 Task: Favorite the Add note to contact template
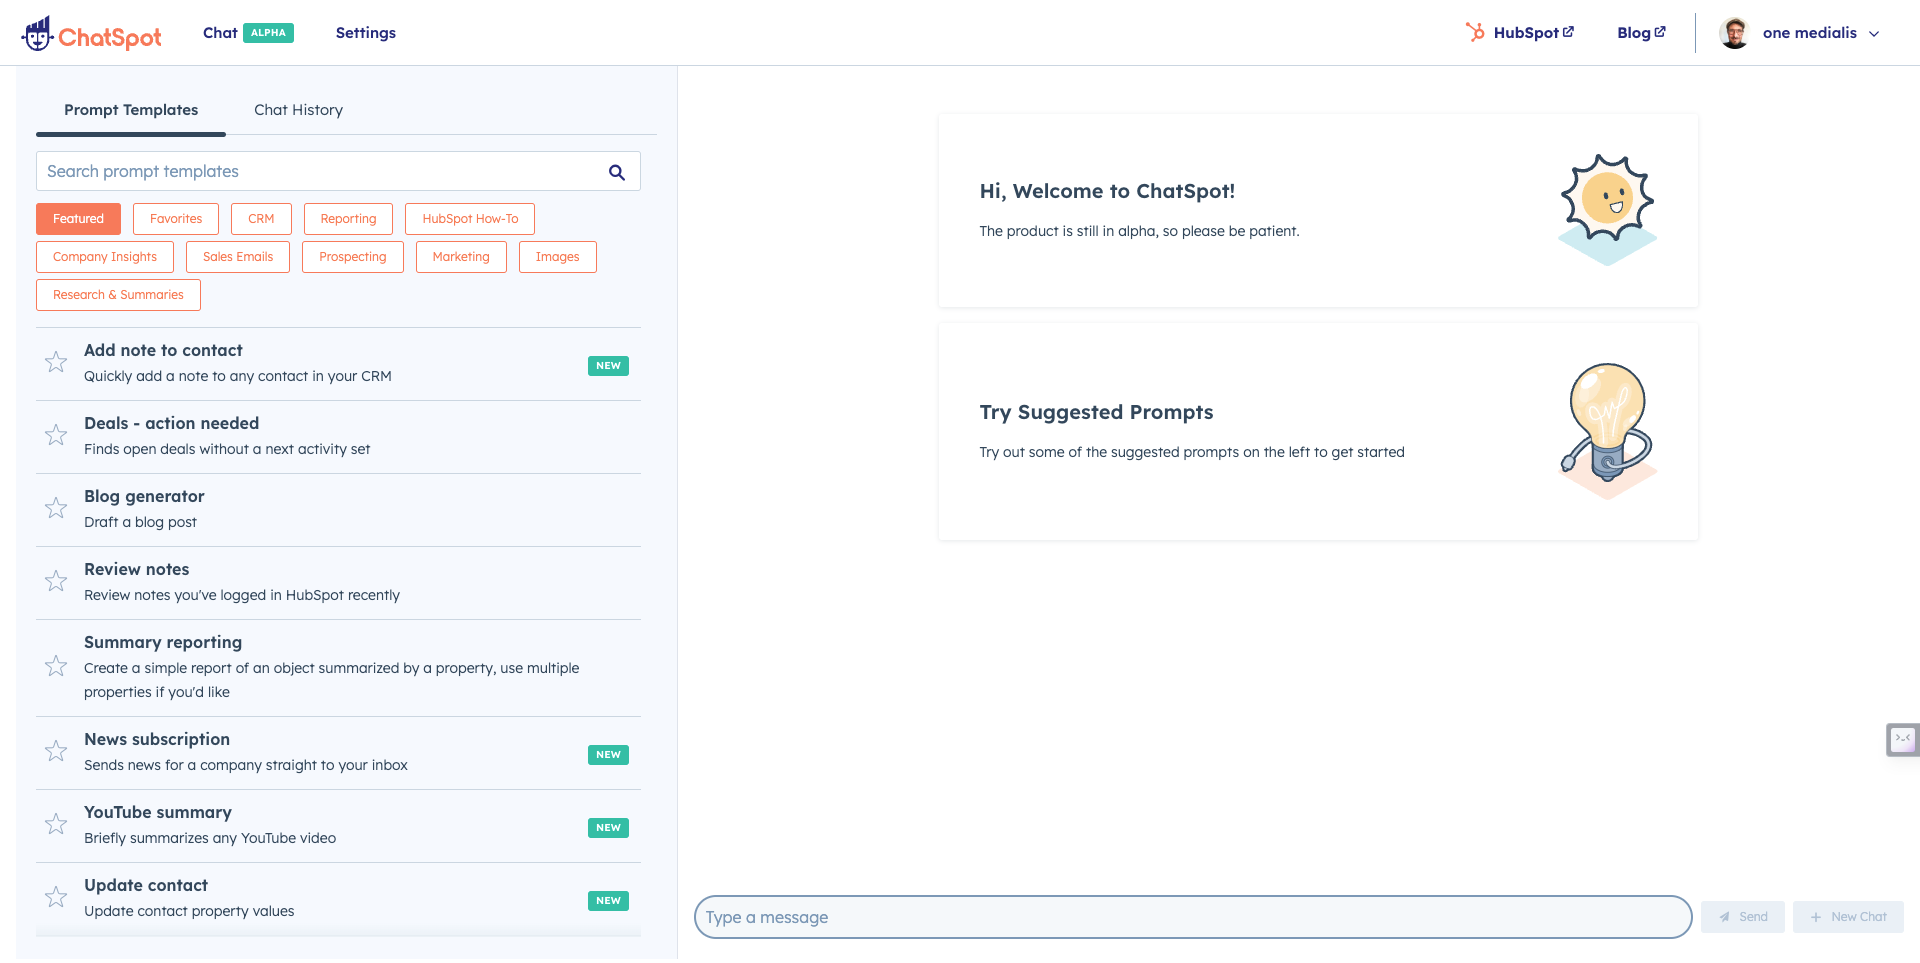56,362
